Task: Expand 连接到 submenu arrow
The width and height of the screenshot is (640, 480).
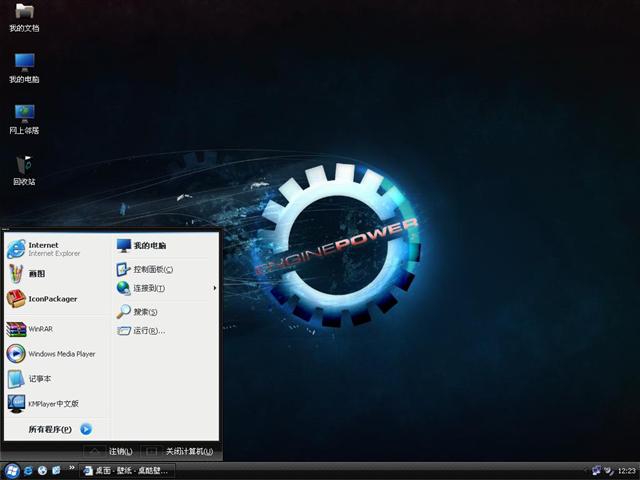Action: (x=215, y=288)
